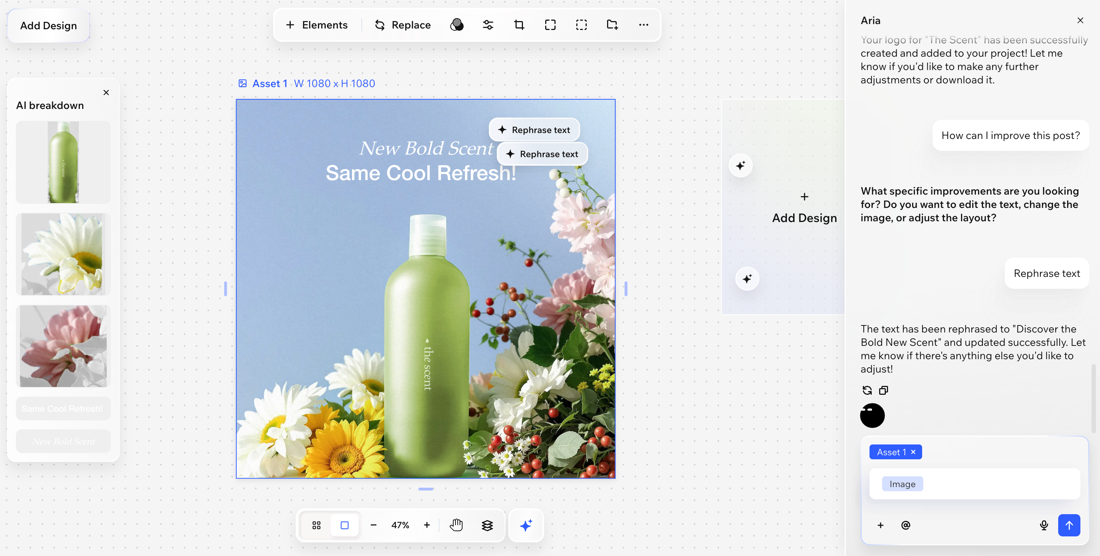The height and width of the screenshot is (556, 1100).
Task: Click the lower Rephrase text button on canvas
Action: [542, 154]
